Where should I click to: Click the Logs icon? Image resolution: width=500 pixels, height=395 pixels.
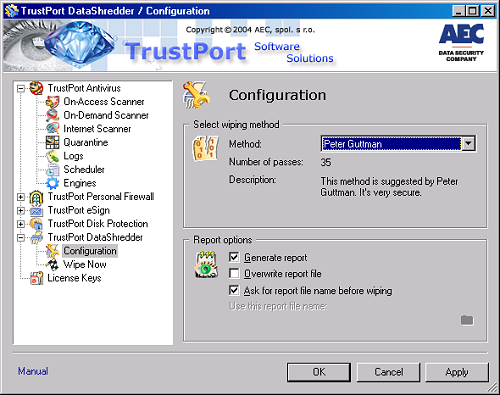click(x=52, y=156)
